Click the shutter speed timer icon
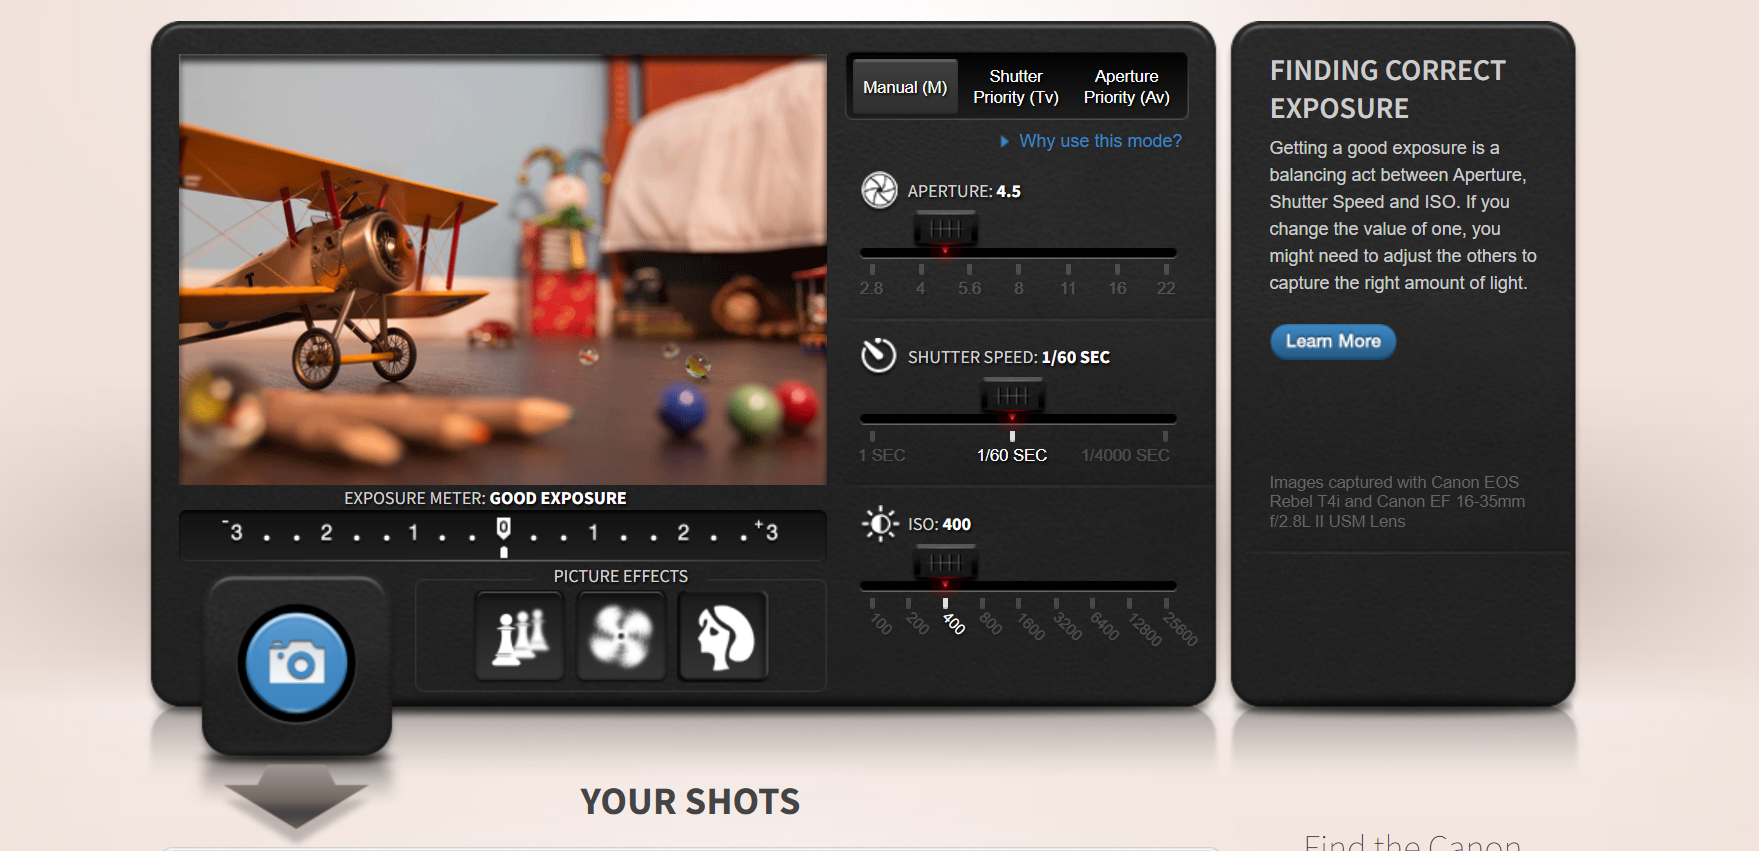 click(x=879, y=356)
